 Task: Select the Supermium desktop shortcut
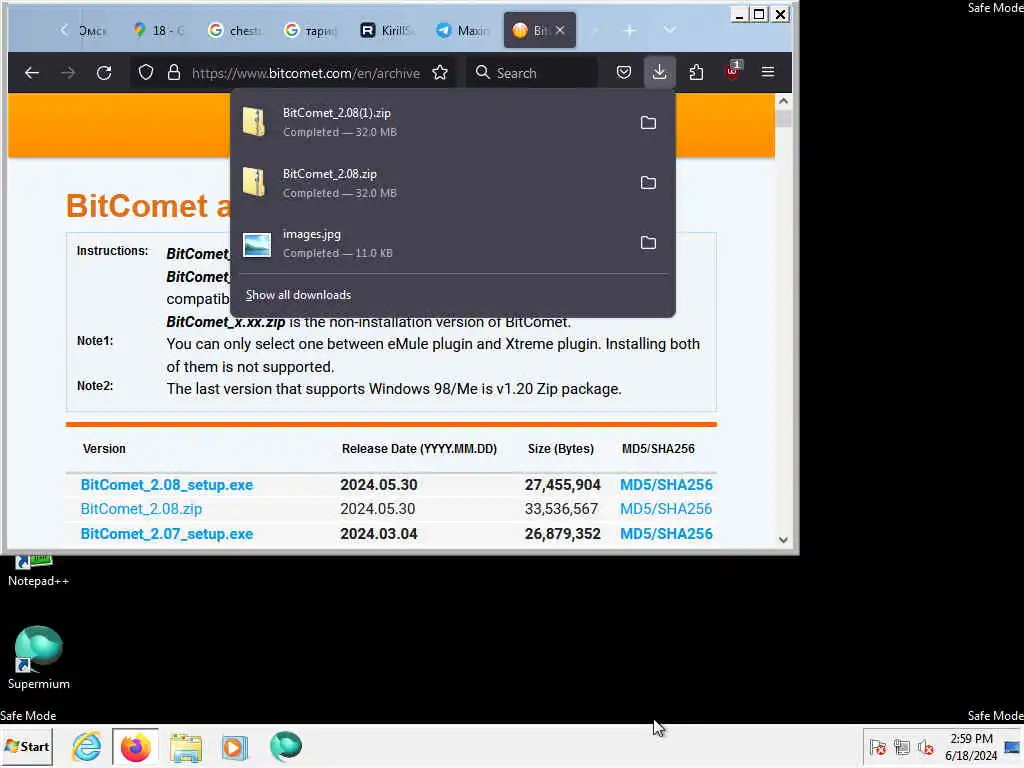[x=38, y=658]
